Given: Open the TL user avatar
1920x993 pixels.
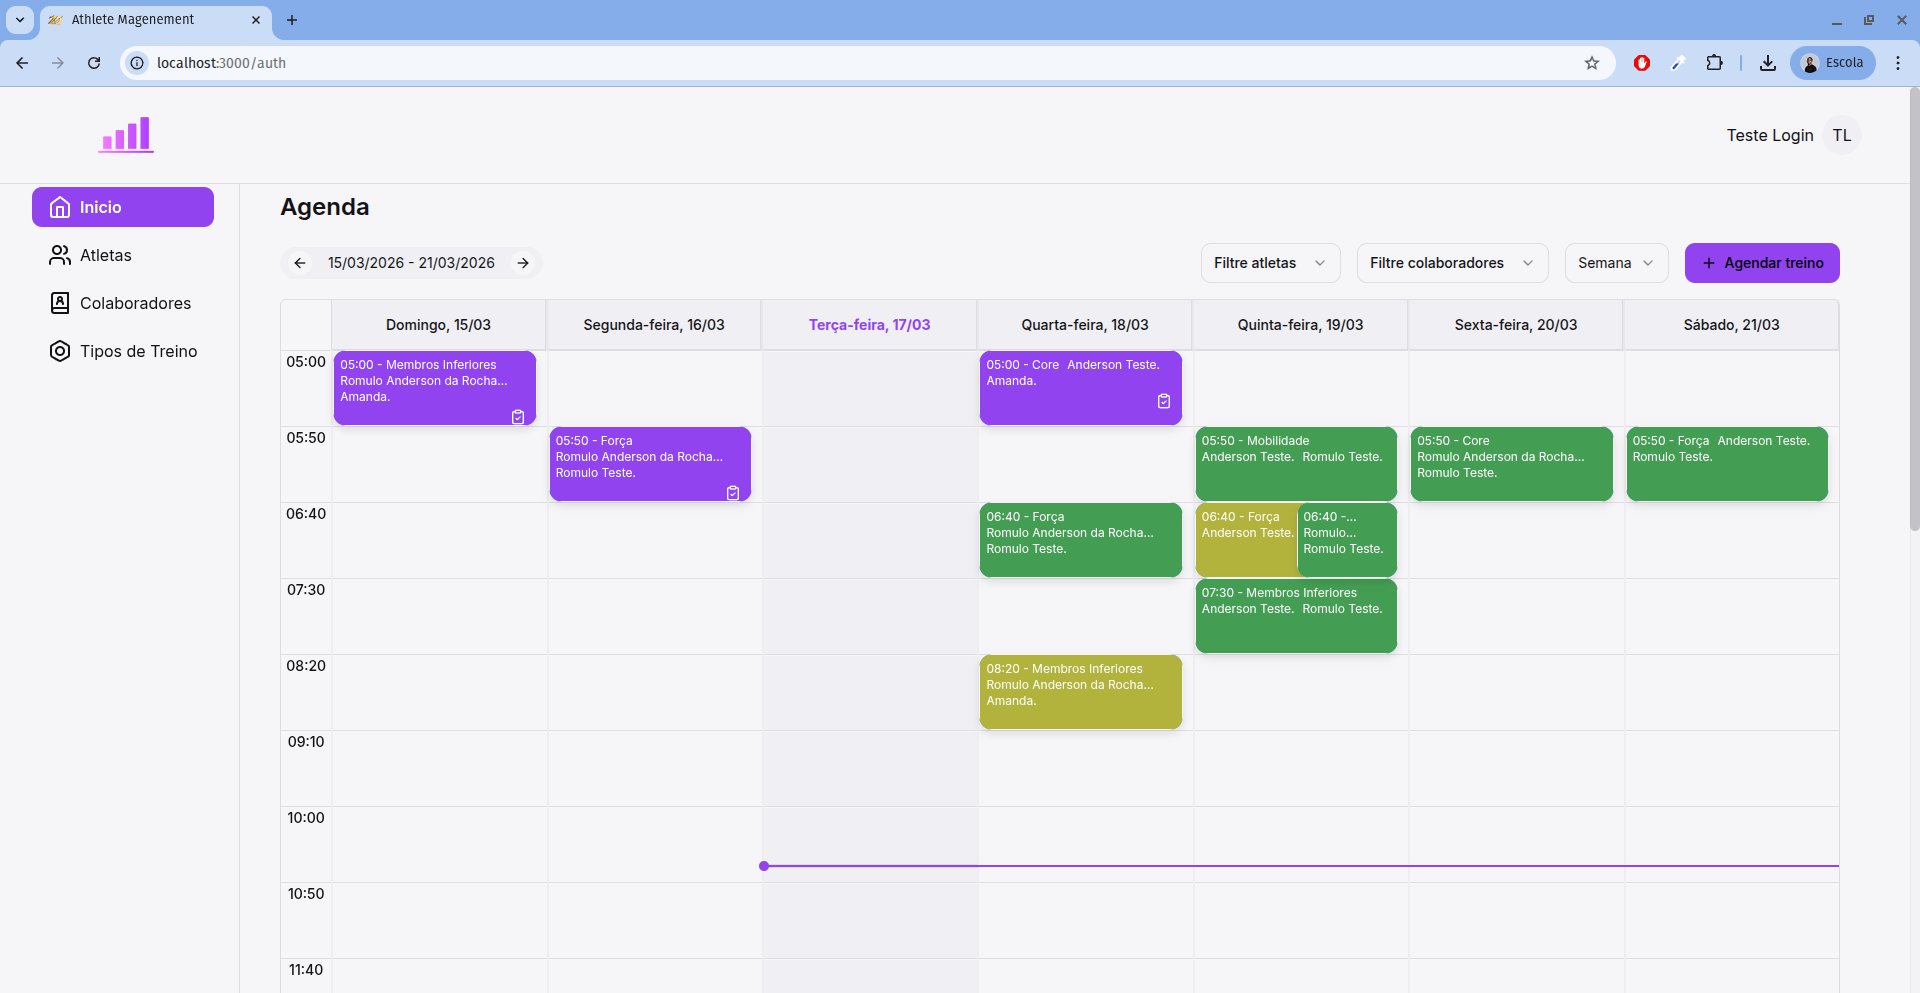Looking at the screenshot, I should click(x=1841, y=136).
